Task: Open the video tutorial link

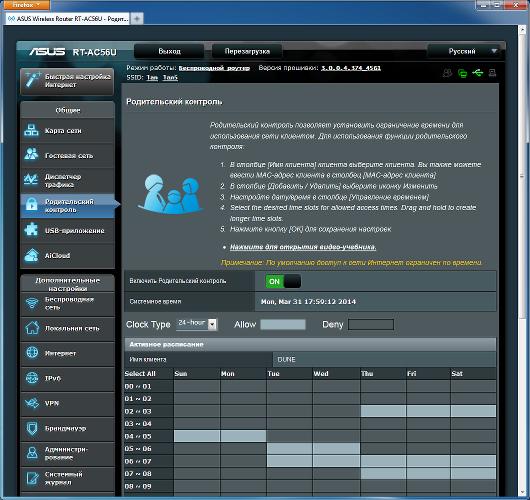Action: [303, 247]
